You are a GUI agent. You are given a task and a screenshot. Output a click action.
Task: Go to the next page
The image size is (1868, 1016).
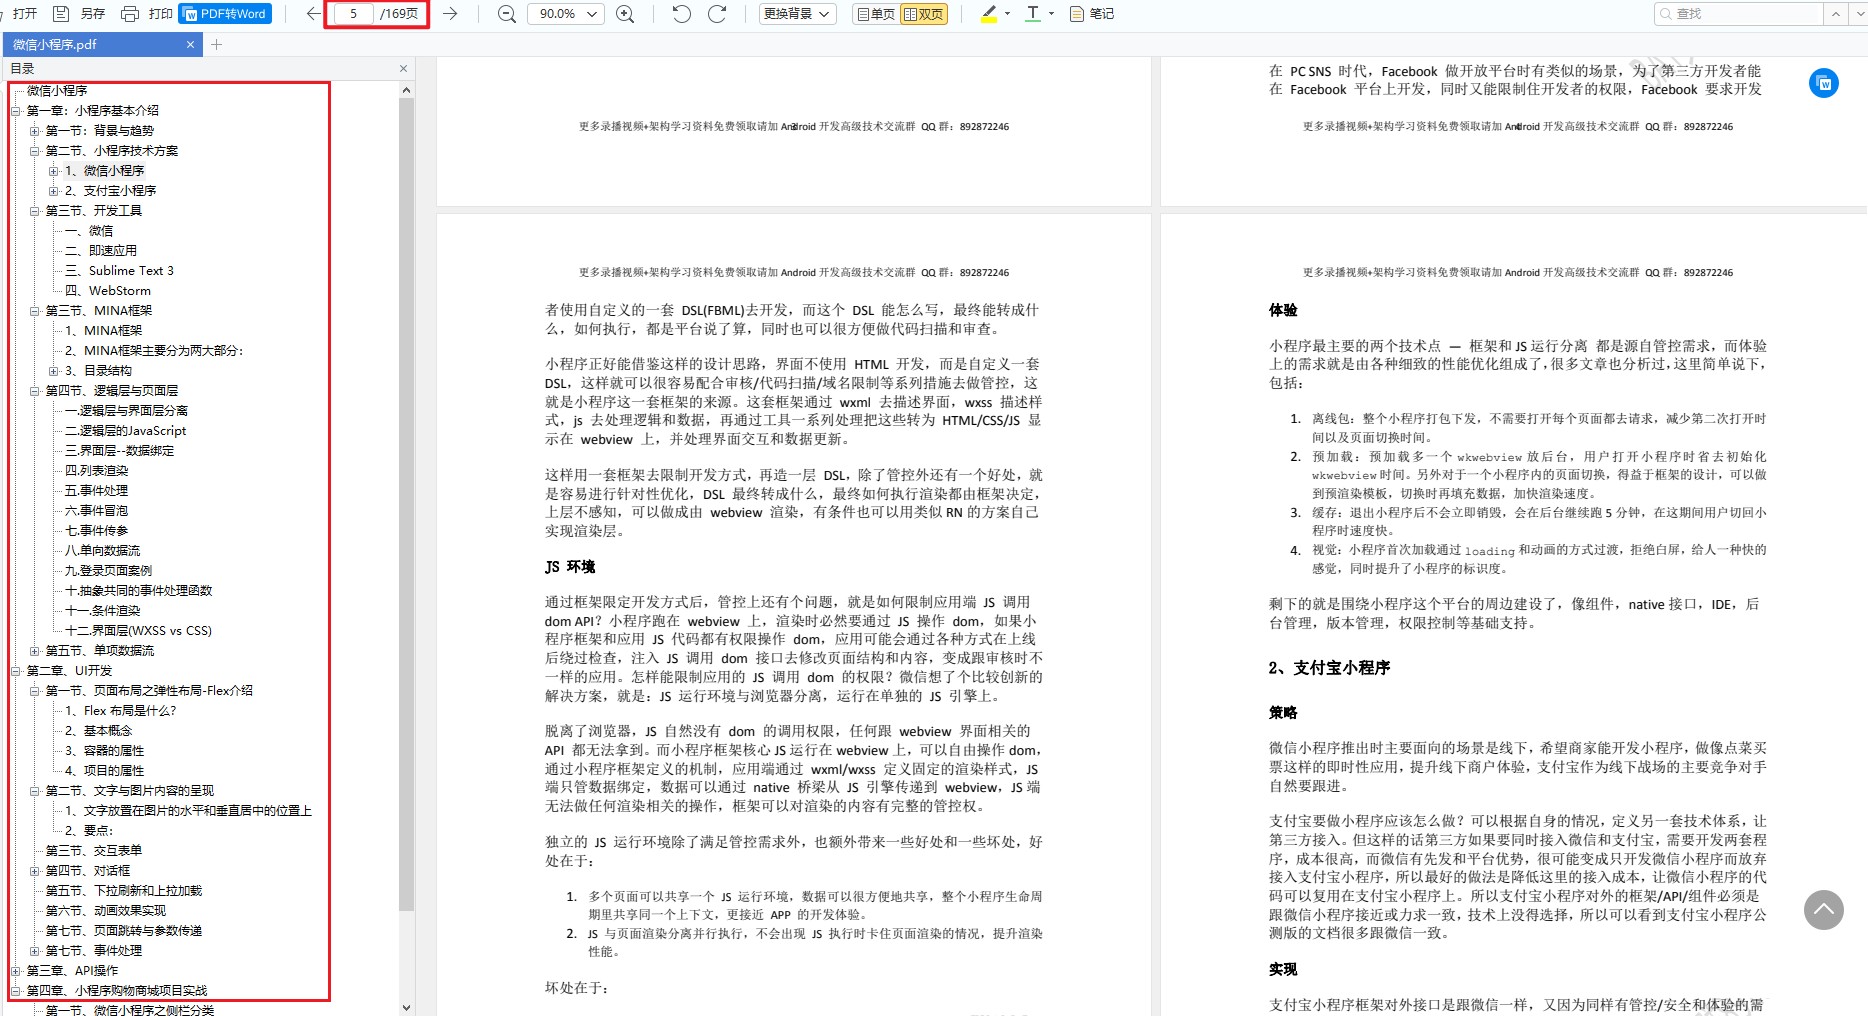(x=451, y=13)
